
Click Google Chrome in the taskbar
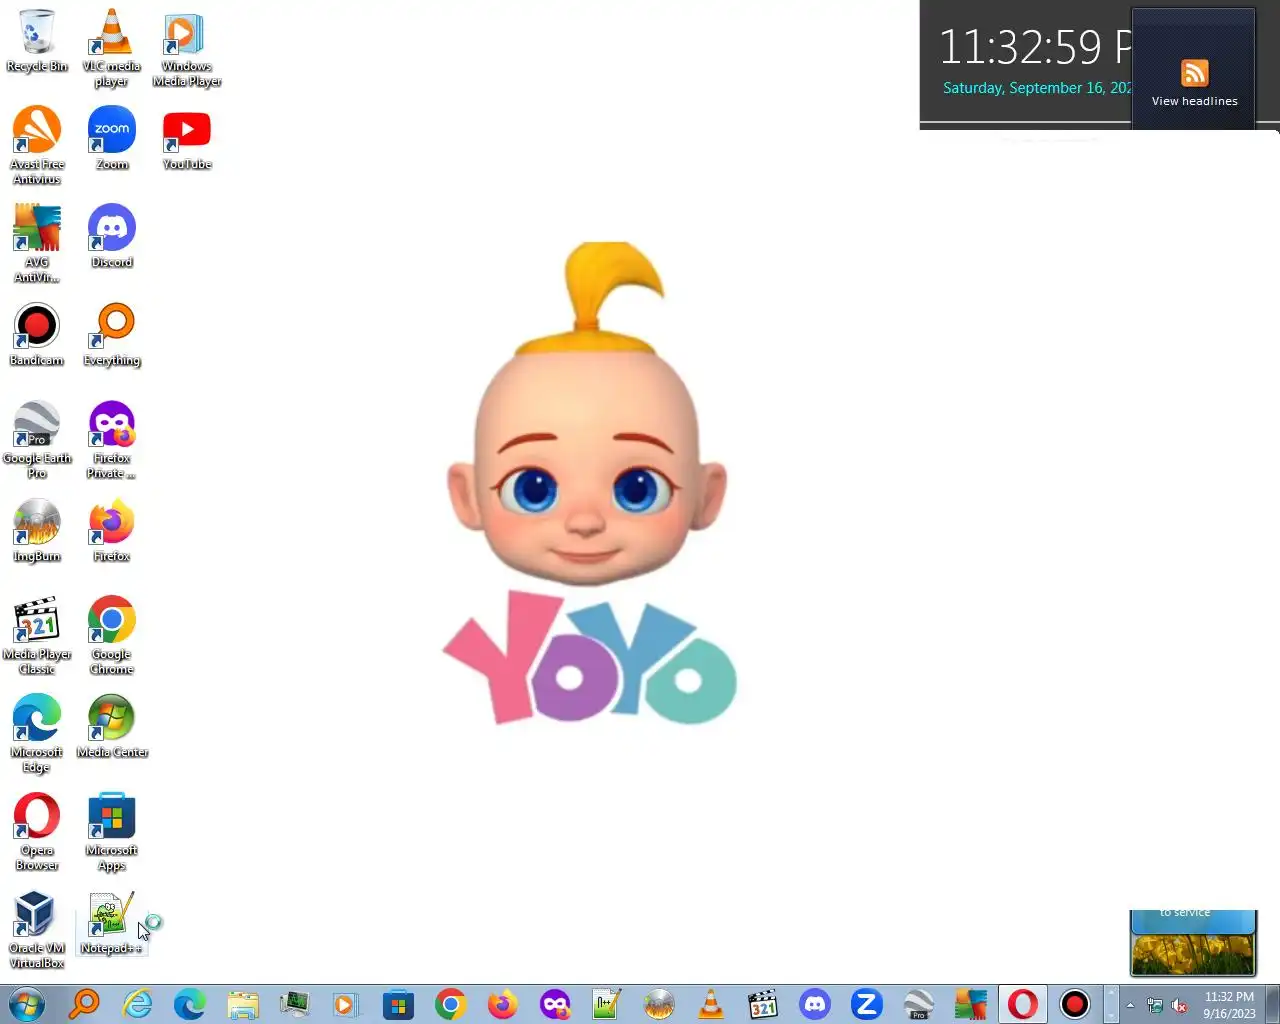[x=450, y=1004]
